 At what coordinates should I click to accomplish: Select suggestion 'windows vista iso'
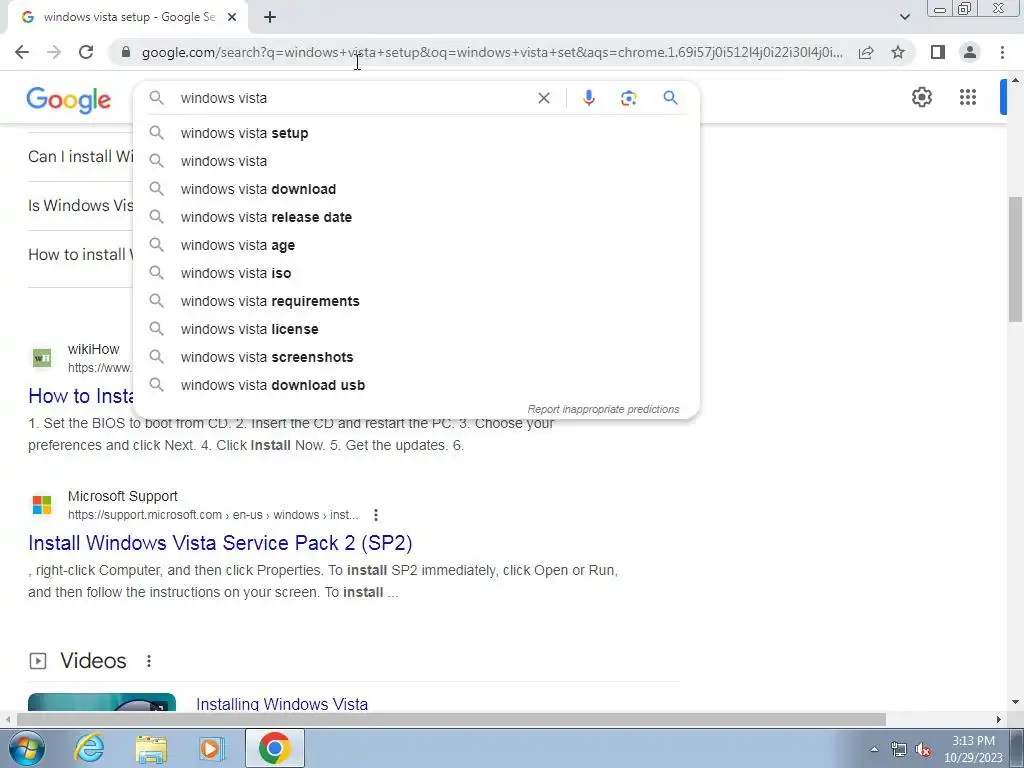point(416,274)
